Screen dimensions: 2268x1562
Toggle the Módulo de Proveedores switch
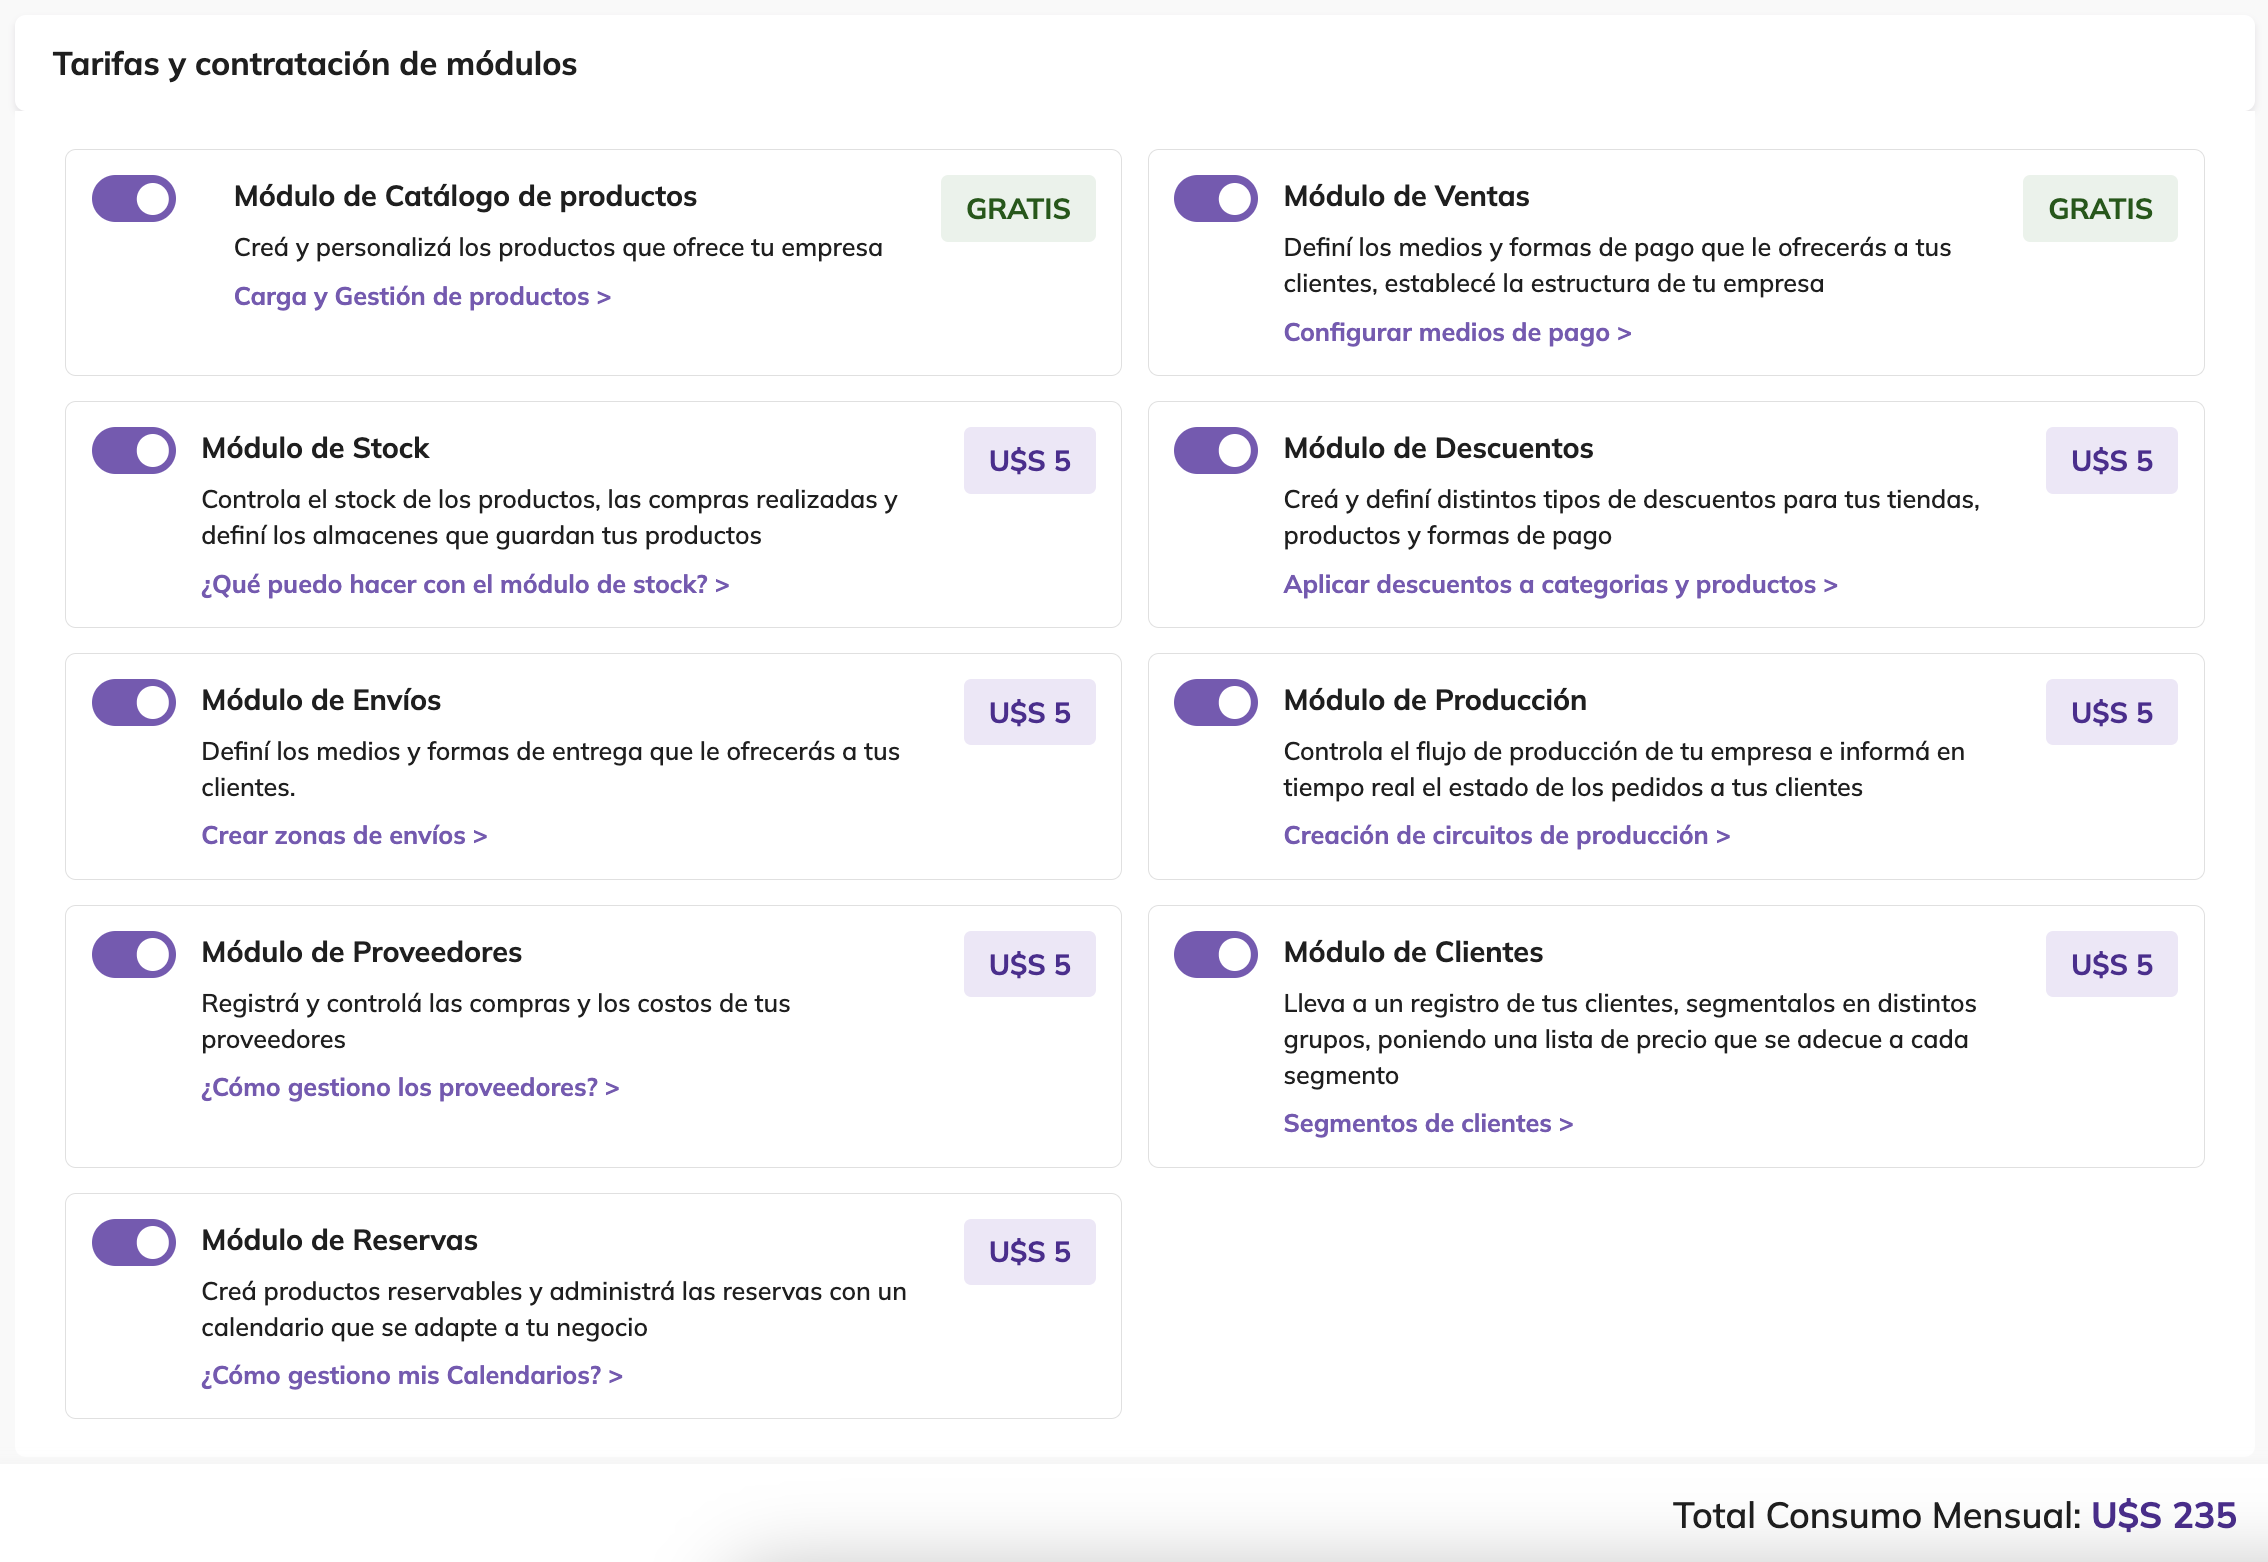point(134,954)
